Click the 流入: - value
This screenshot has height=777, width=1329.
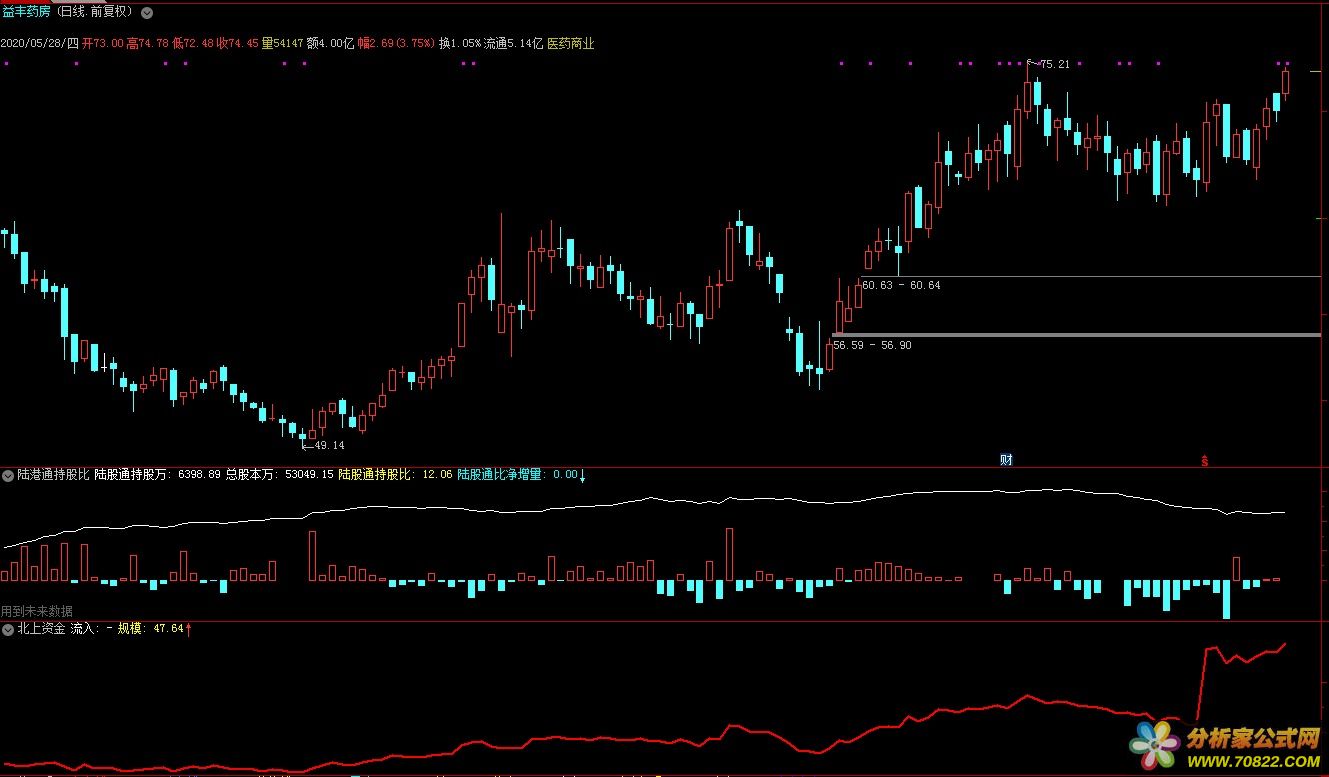[91, 629]
